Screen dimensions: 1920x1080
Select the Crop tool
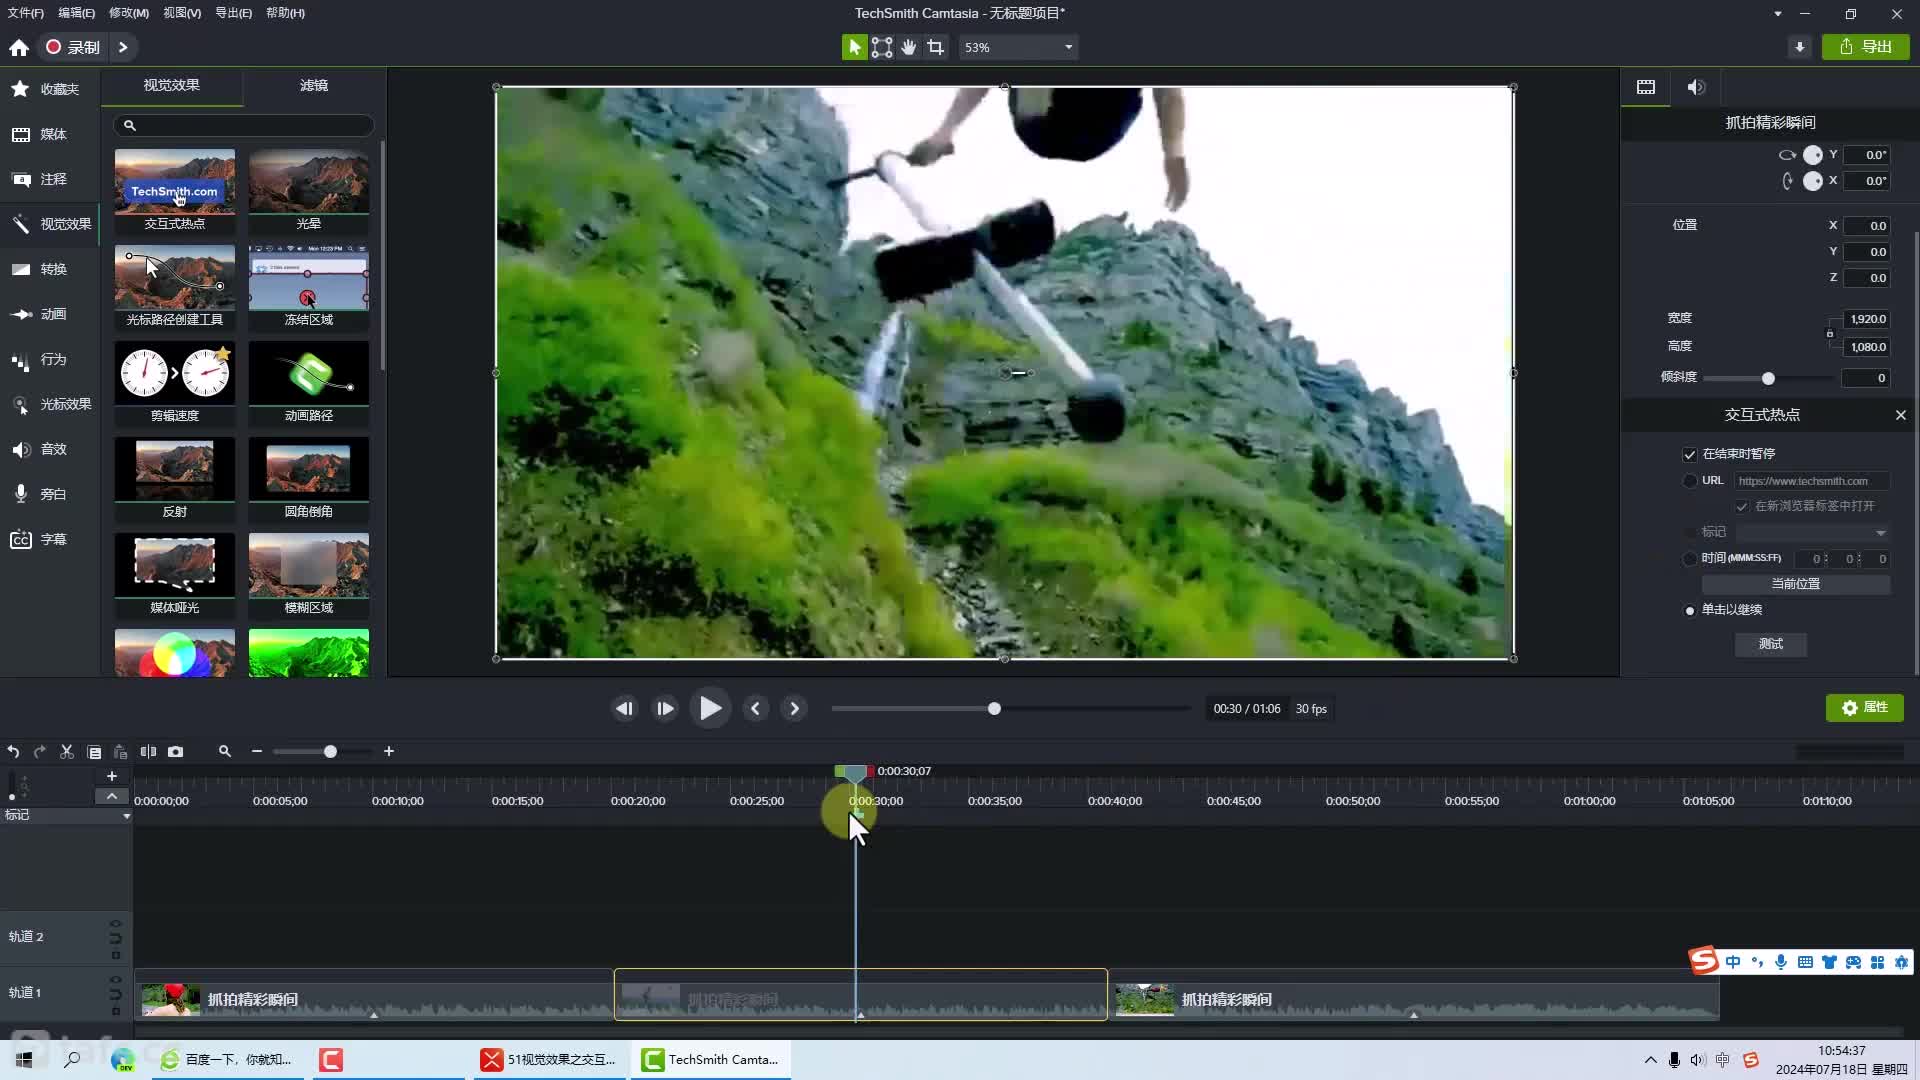[x=935, y=47]
